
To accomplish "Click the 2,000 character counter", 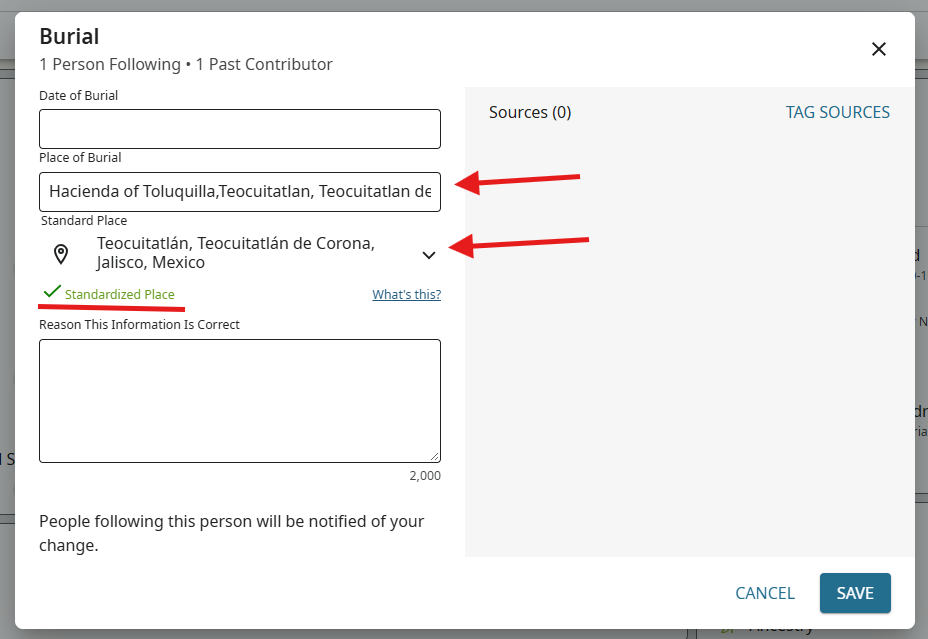I will pos(425,476).
